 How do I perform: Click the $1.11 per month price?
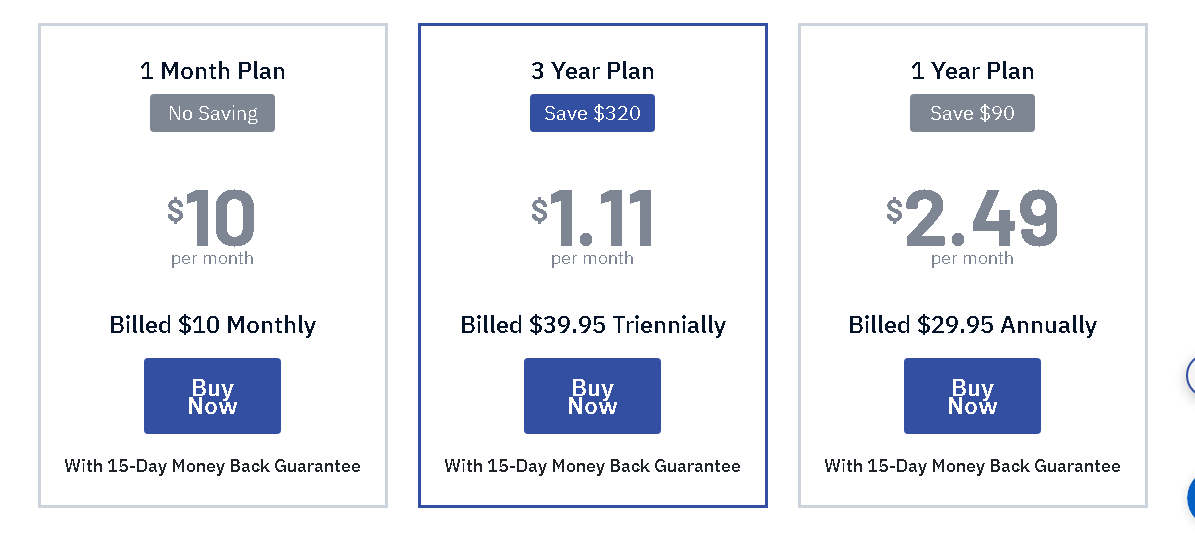[x=592, y=222]
